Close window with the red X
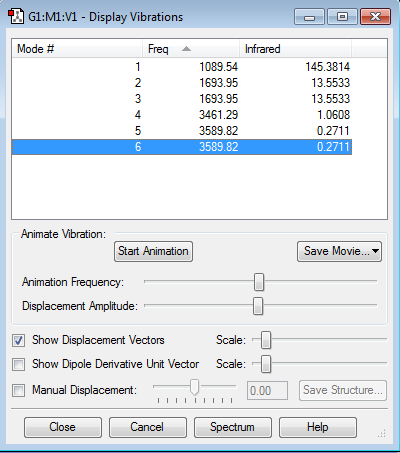Screen dimensions: 400x453 (x=375, y=17)
